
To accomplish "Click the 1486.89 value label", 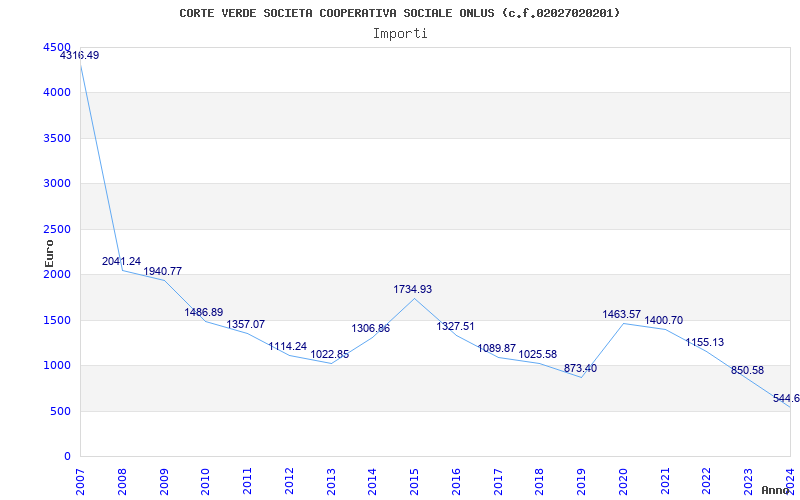I will click(204, 312).
